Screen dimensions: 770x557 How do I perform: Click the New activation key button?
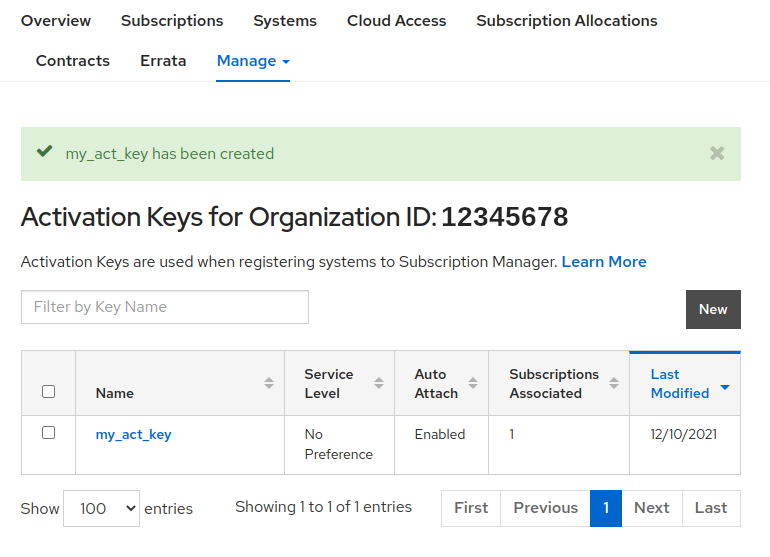pos(712,309)
